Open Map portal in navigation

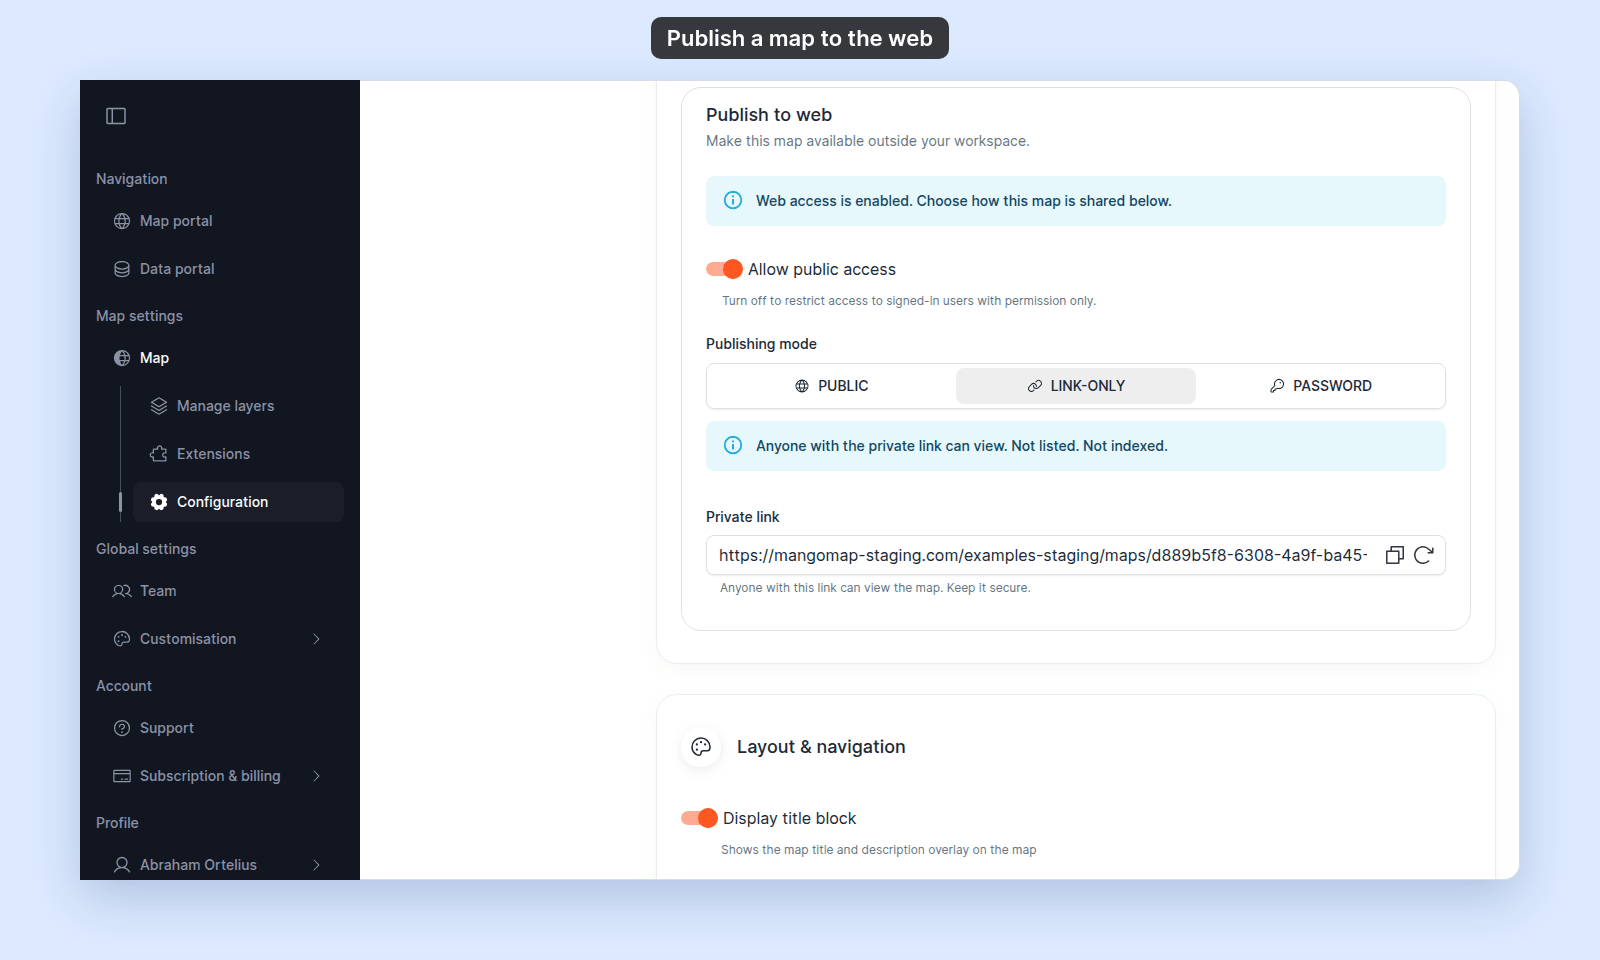pos(220,221)
